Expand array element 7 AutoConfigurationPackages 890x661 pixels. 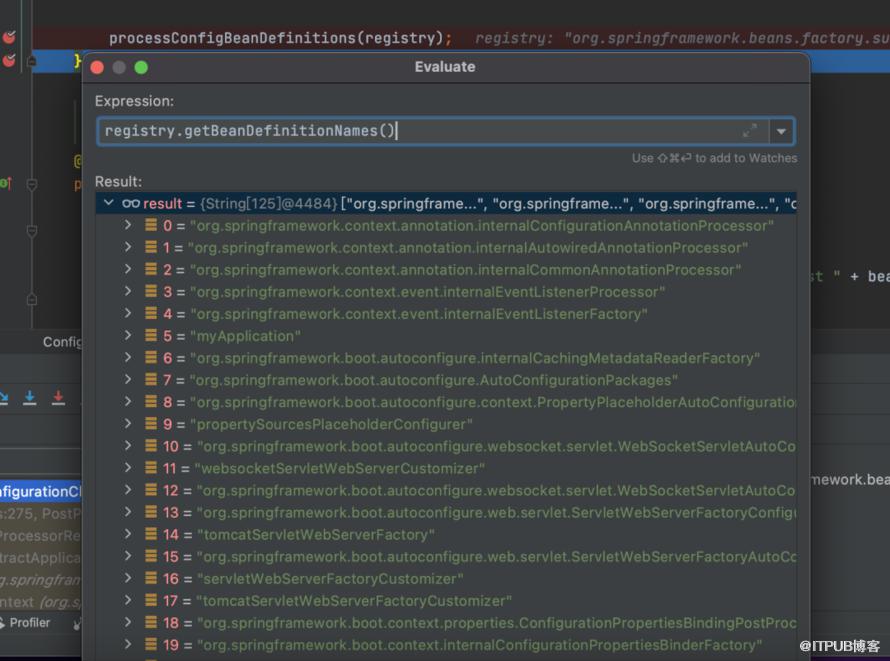128,380
